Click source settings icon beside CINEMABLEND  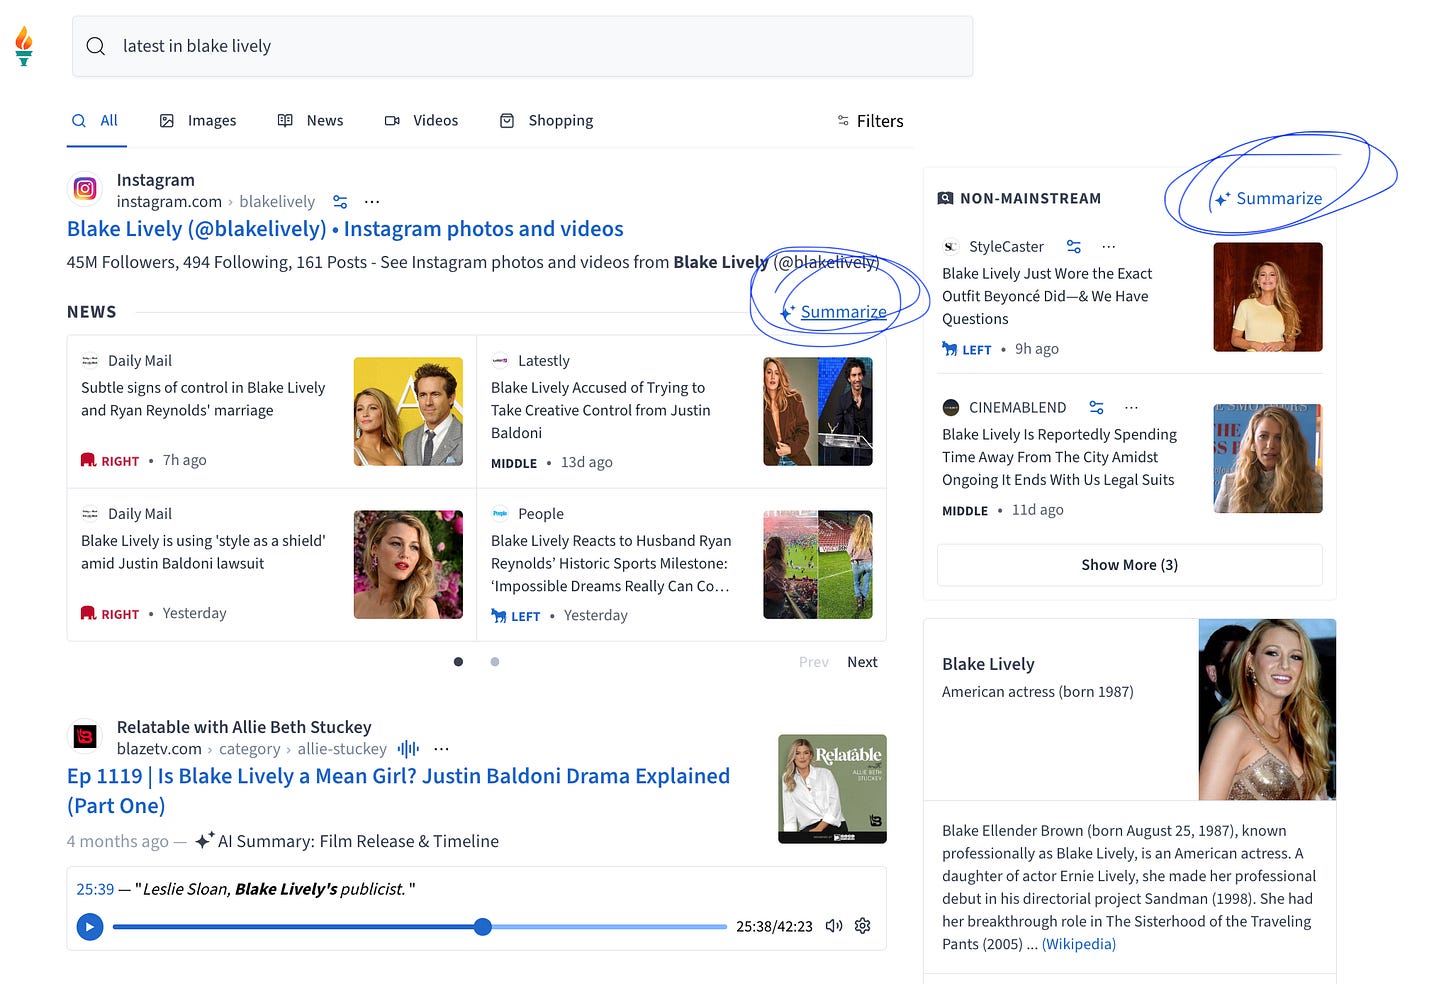tap(1097, 408)
